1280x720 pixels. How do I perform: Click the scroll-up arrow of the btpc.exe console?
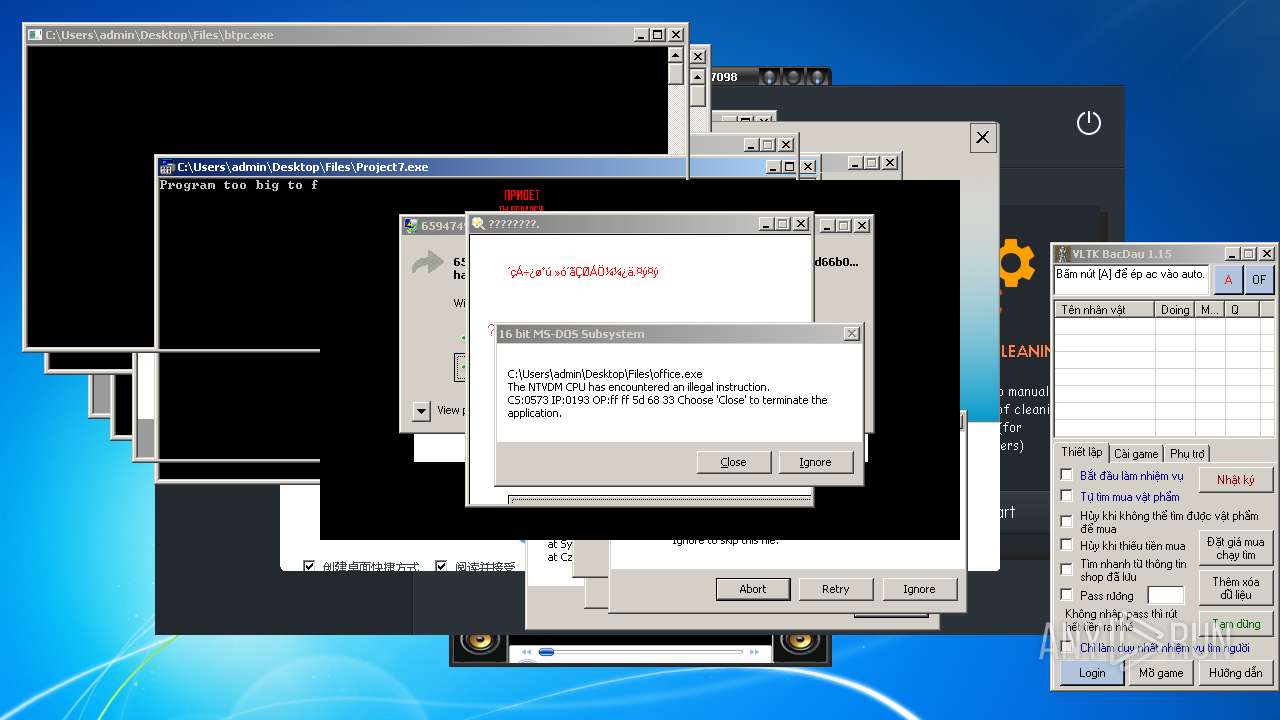[x=675, y=56]
